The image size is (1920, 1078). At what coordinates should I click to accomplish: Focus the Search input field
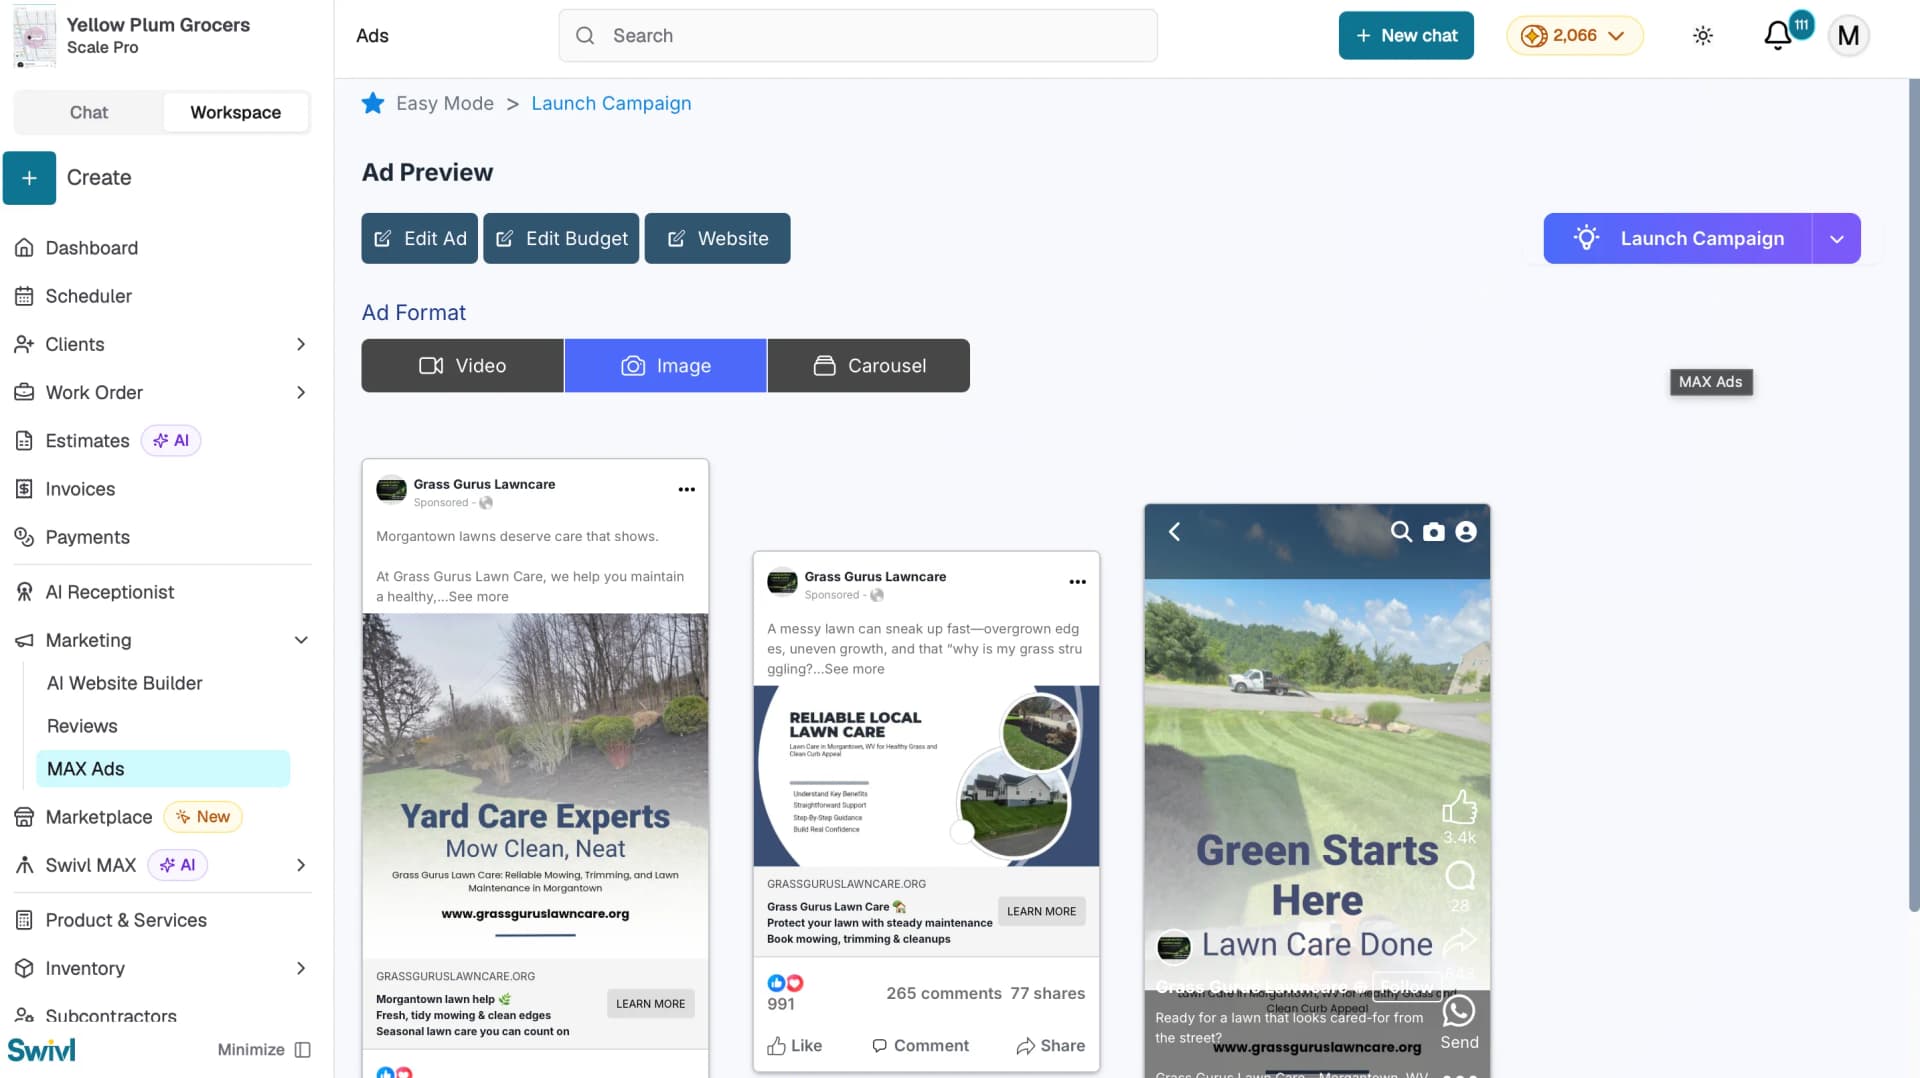[x=858, y=36]
